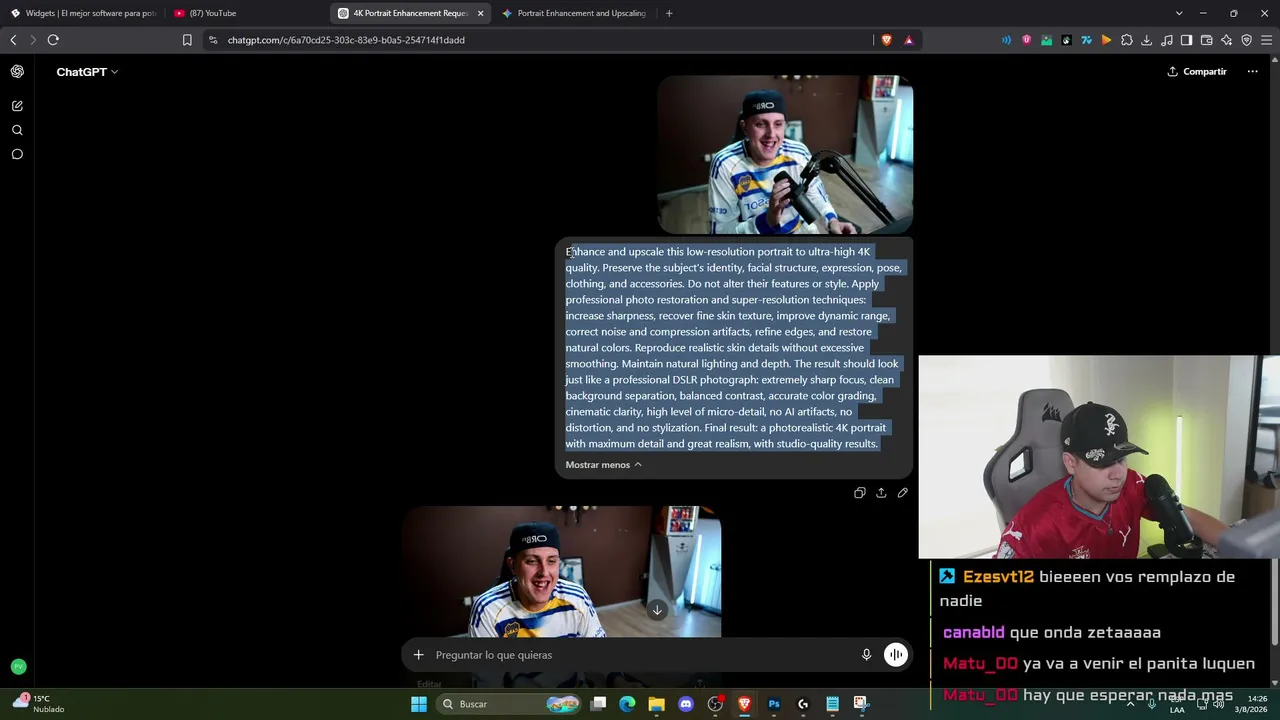The image size is (1280, 720).
Task: Open OBS Studio from the taskbar
Action: point(715,704)
